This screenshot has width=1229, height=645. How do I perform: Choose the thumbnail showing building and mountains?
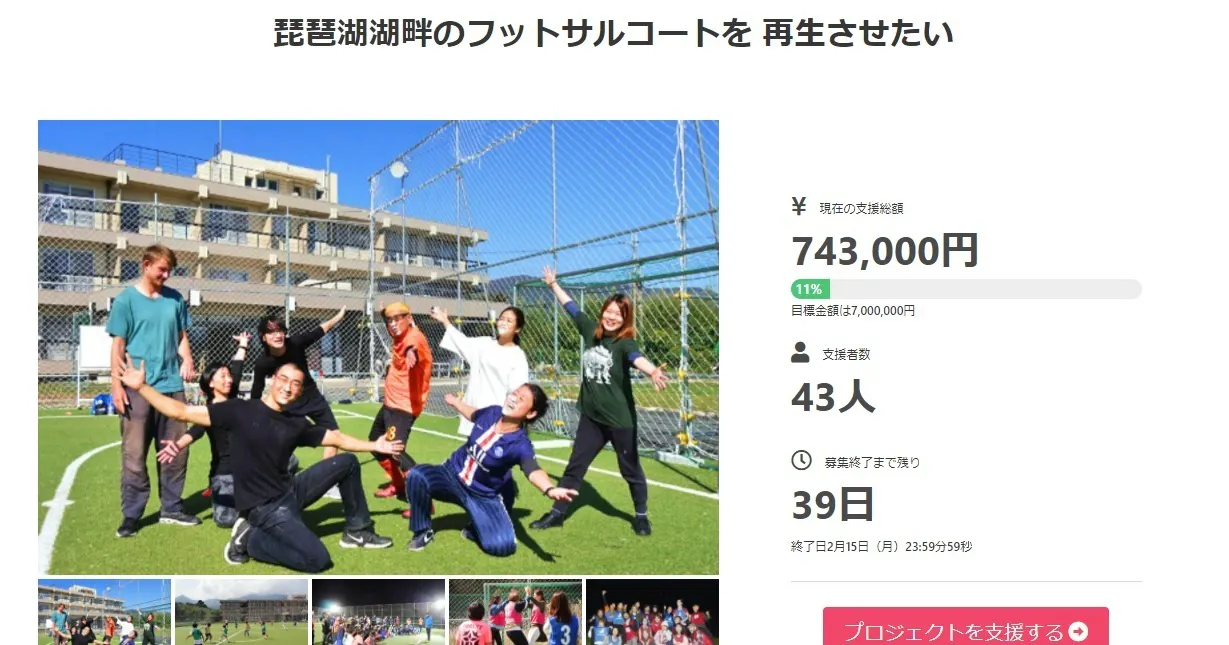pos(241,612)
